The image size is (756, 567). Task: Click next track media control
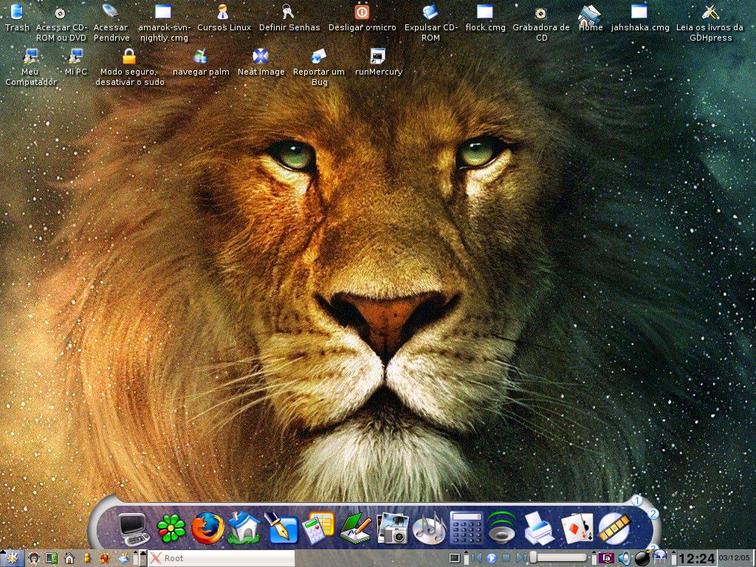click(521, 558)
